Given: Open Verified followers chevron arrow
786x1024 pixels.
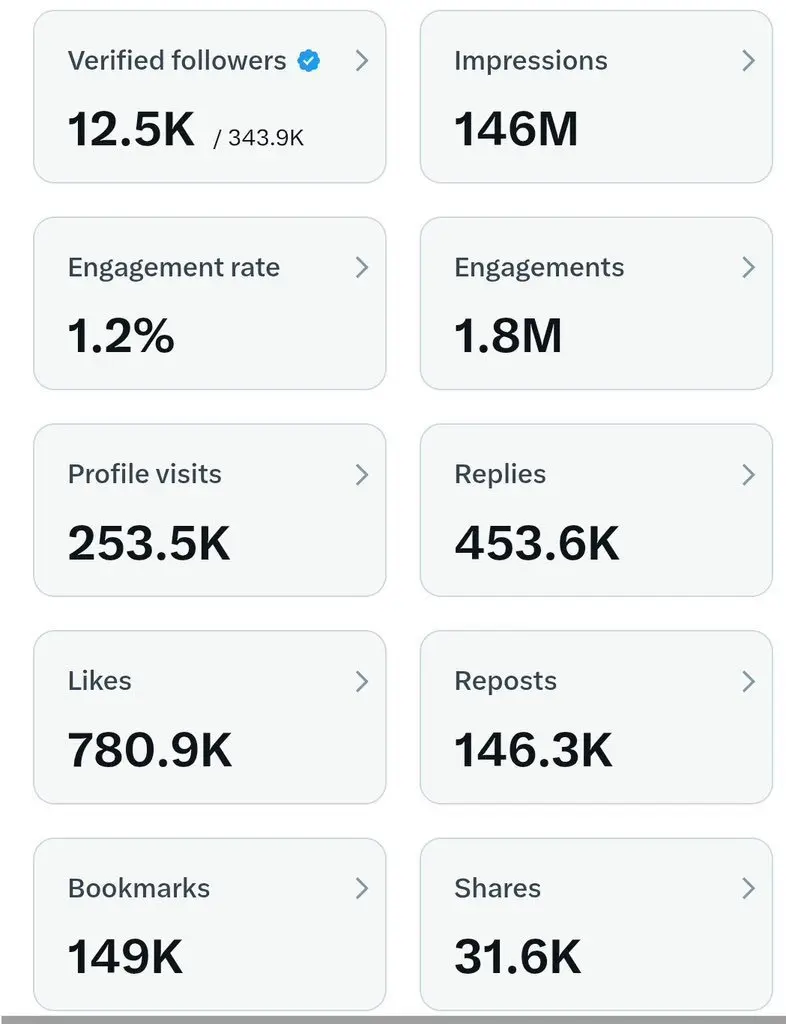Looking at the screenshot, I should click(362, 61).
